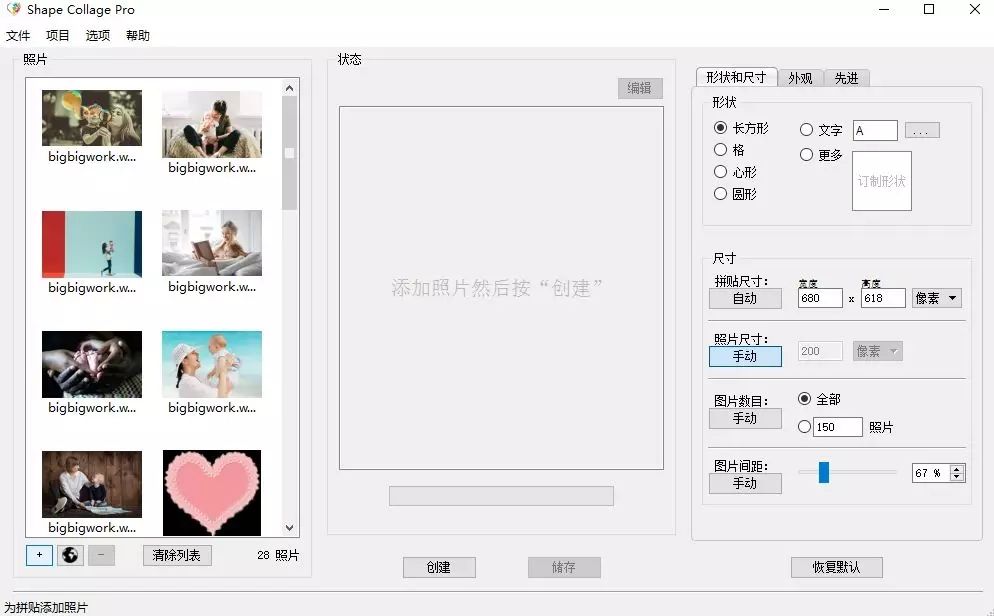Click the width field showing 680
This screenshot has width=994, height=616.
pos(820,298)
